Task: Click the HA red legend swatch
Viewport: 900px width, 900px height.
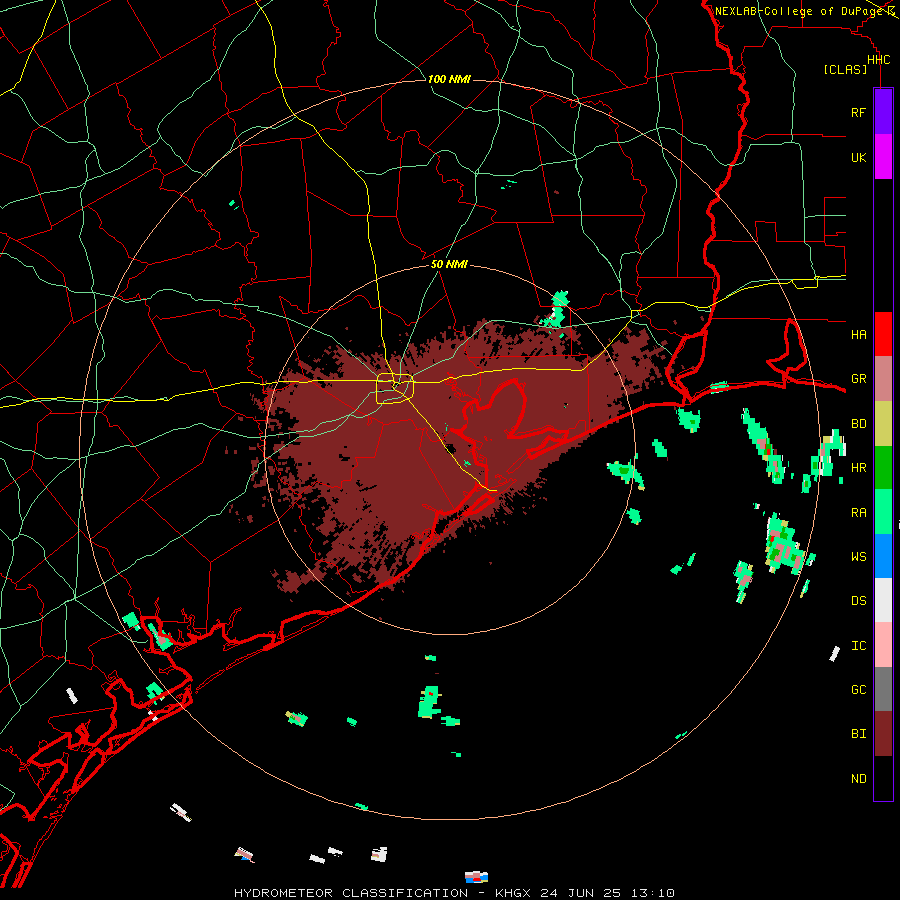Action: tap(883, 334)
